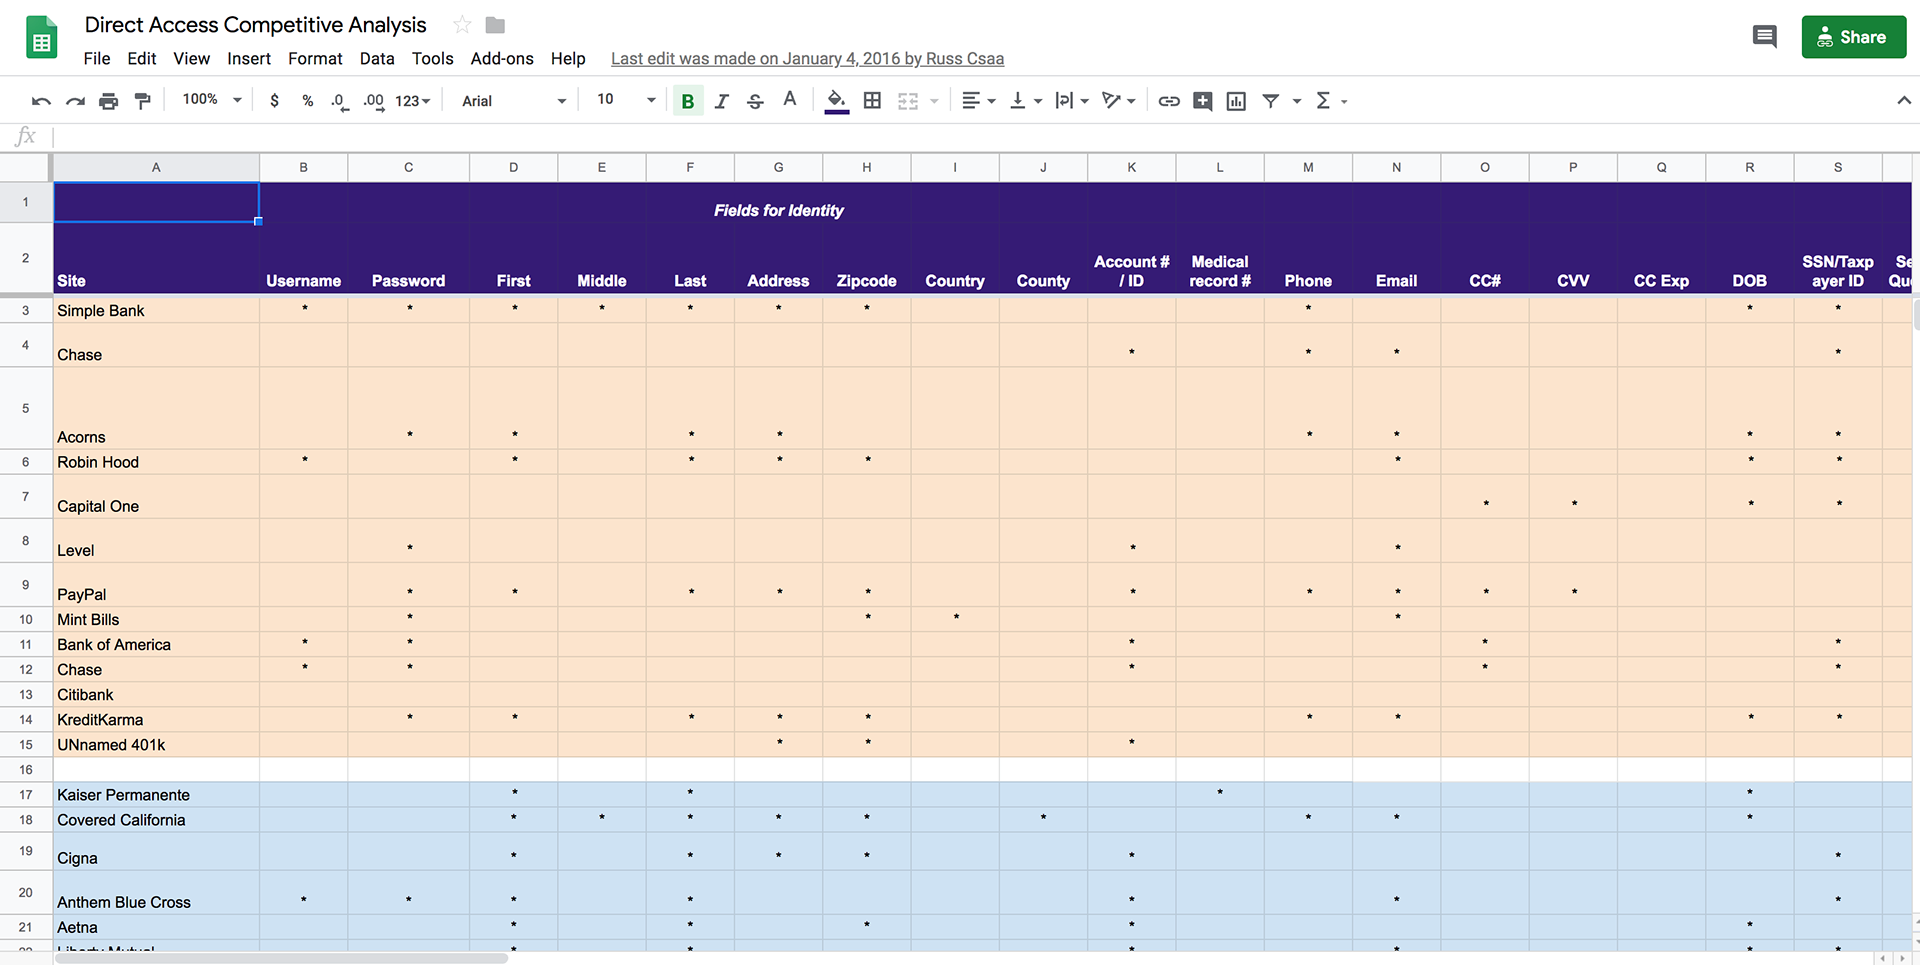
Task: Select the paint format roller icon
Action: (142, 101)
